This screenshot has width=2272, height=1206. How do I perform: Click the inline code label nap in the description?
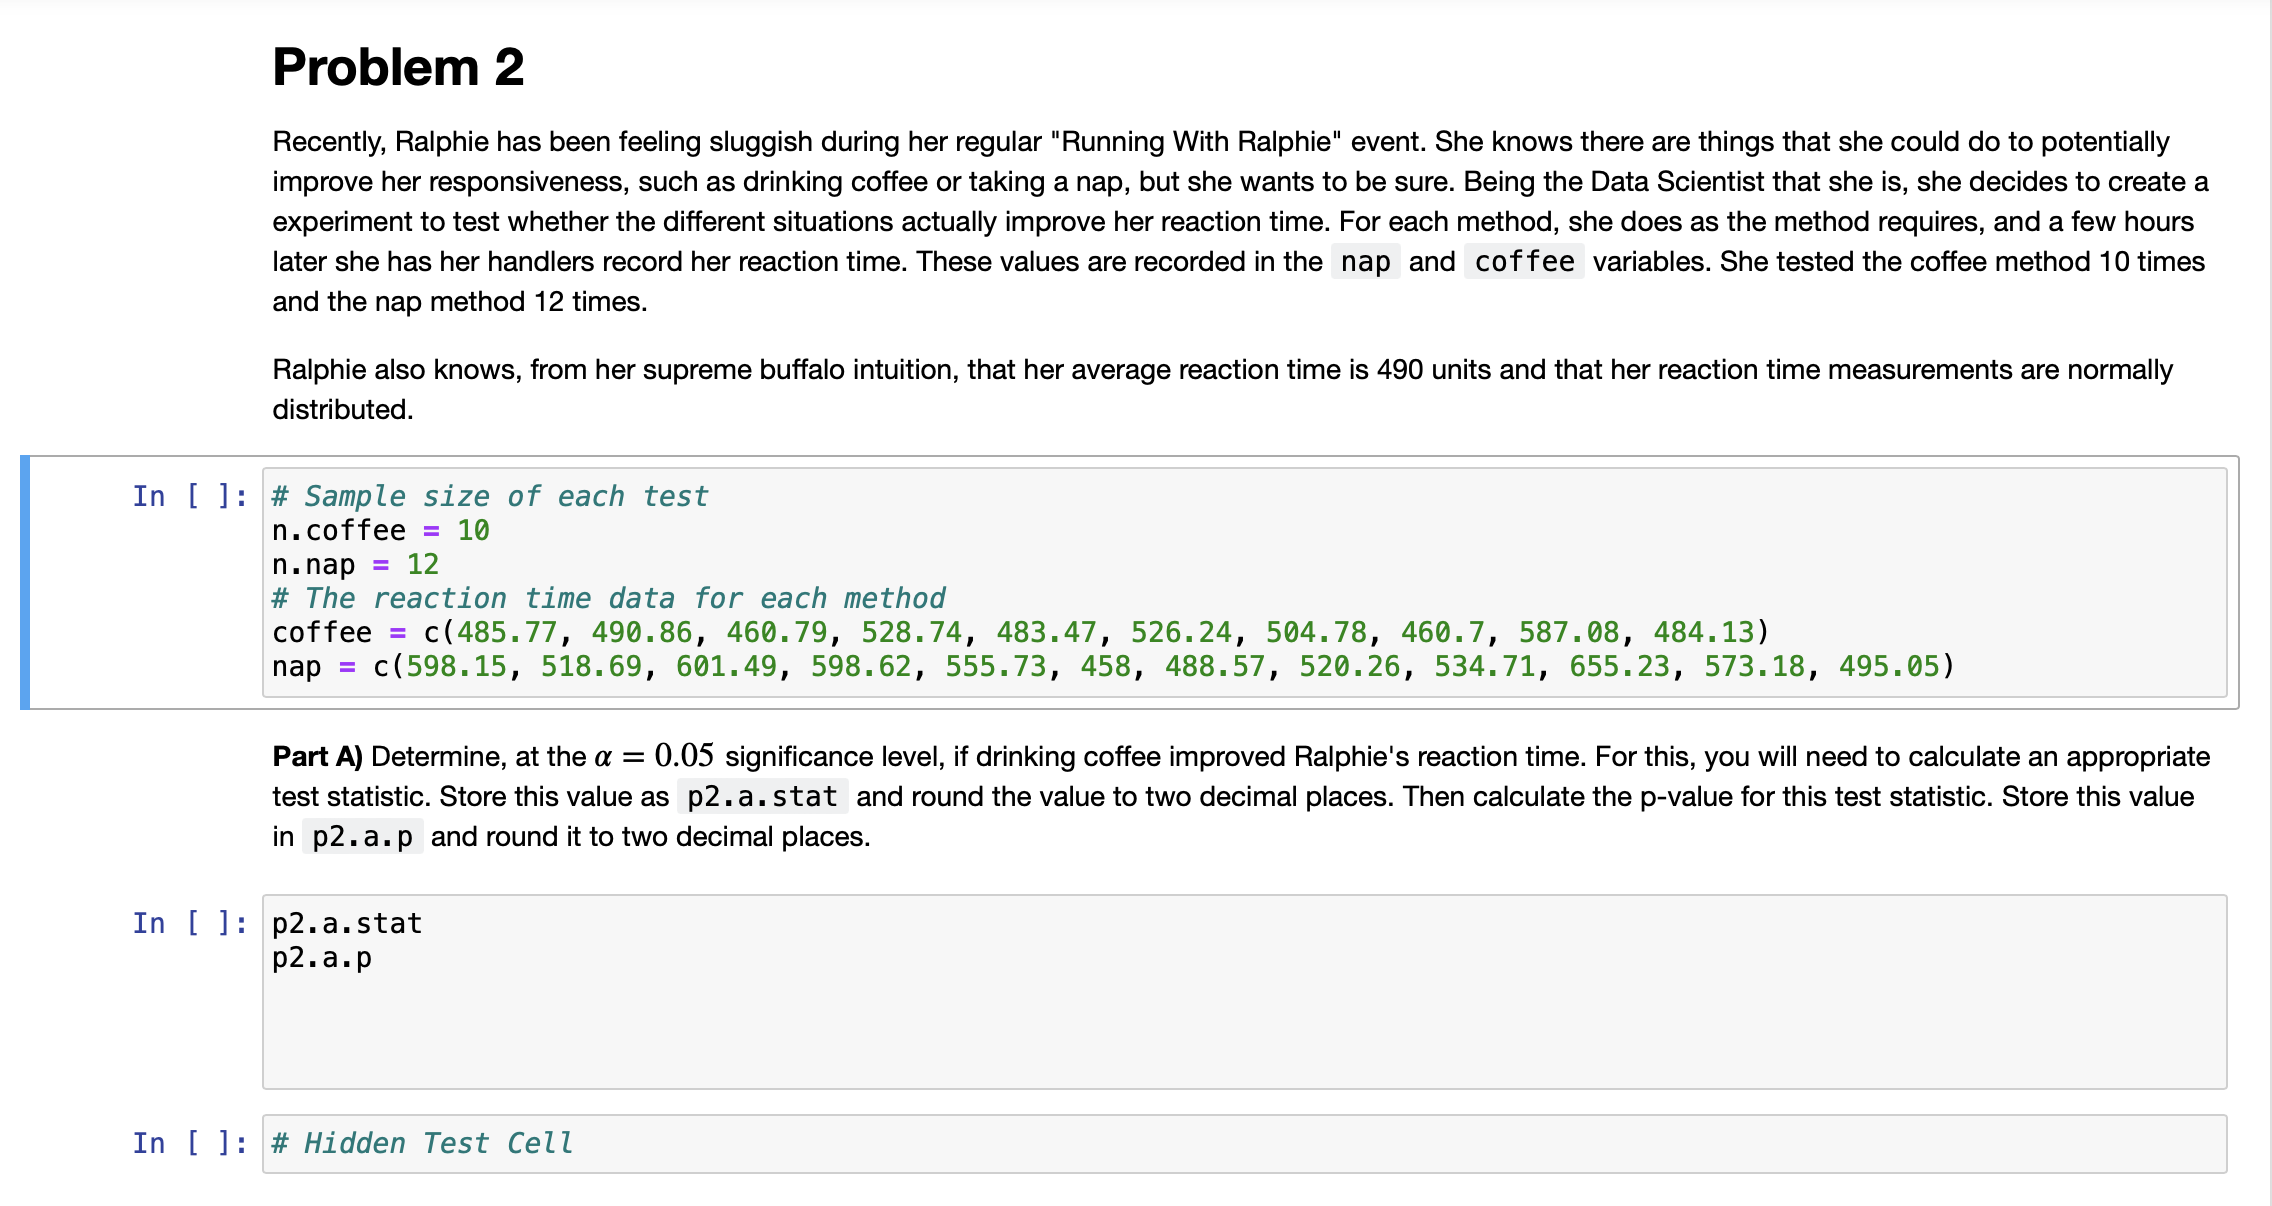click(x=1364, y=261)
